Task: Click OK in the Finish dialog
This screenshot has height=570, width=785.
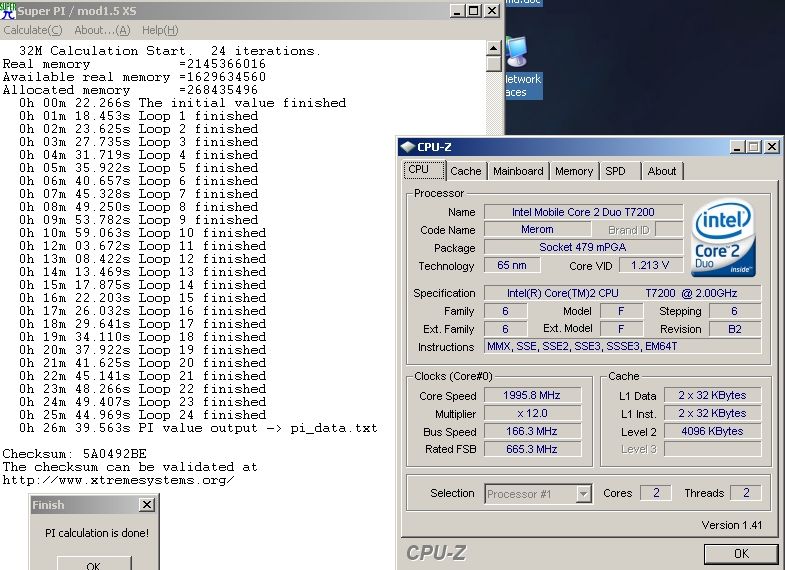Action: click(x=94, y=563)
